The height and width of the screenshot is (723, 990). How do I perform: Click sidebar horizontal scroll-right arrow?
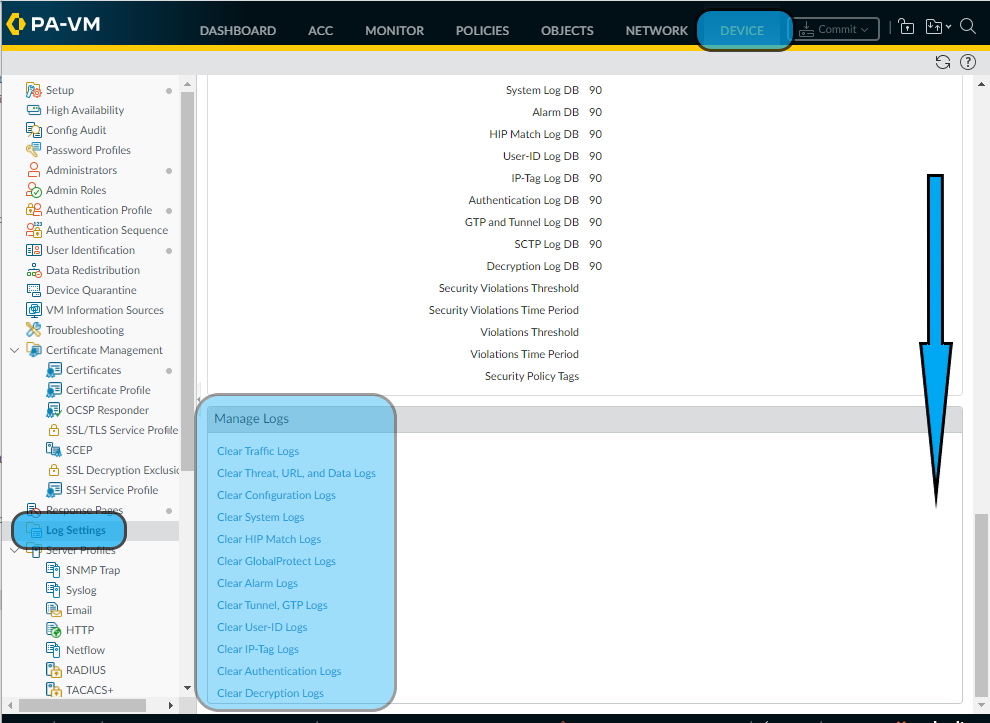[x=170, y=705]
